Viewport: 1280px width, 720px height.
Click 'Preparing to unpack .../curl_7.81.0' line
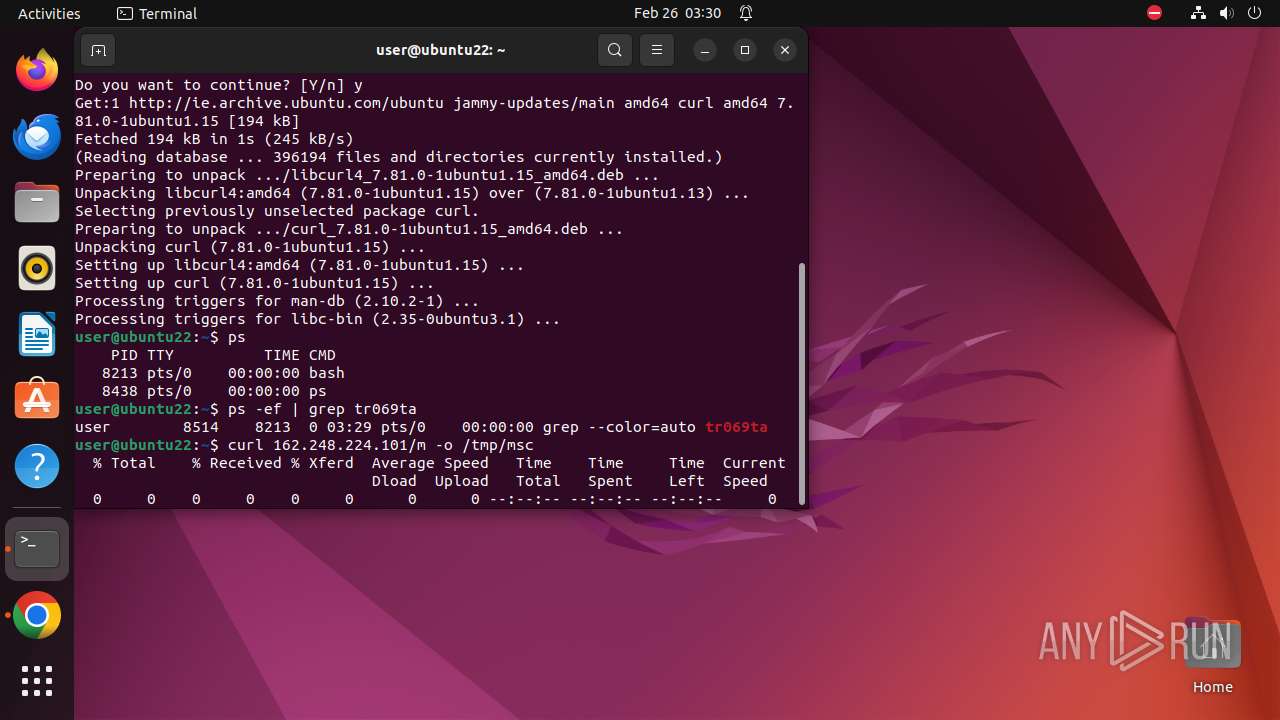pos(349,229)
